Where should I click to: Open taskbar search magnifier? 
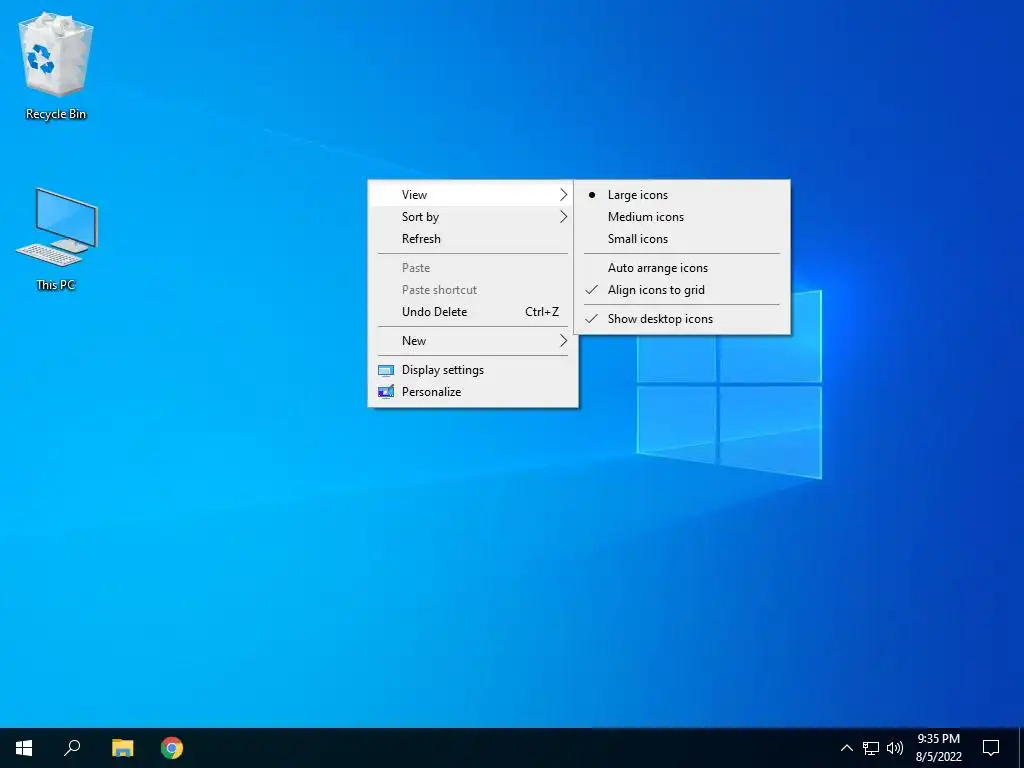[x=72, y=748]
